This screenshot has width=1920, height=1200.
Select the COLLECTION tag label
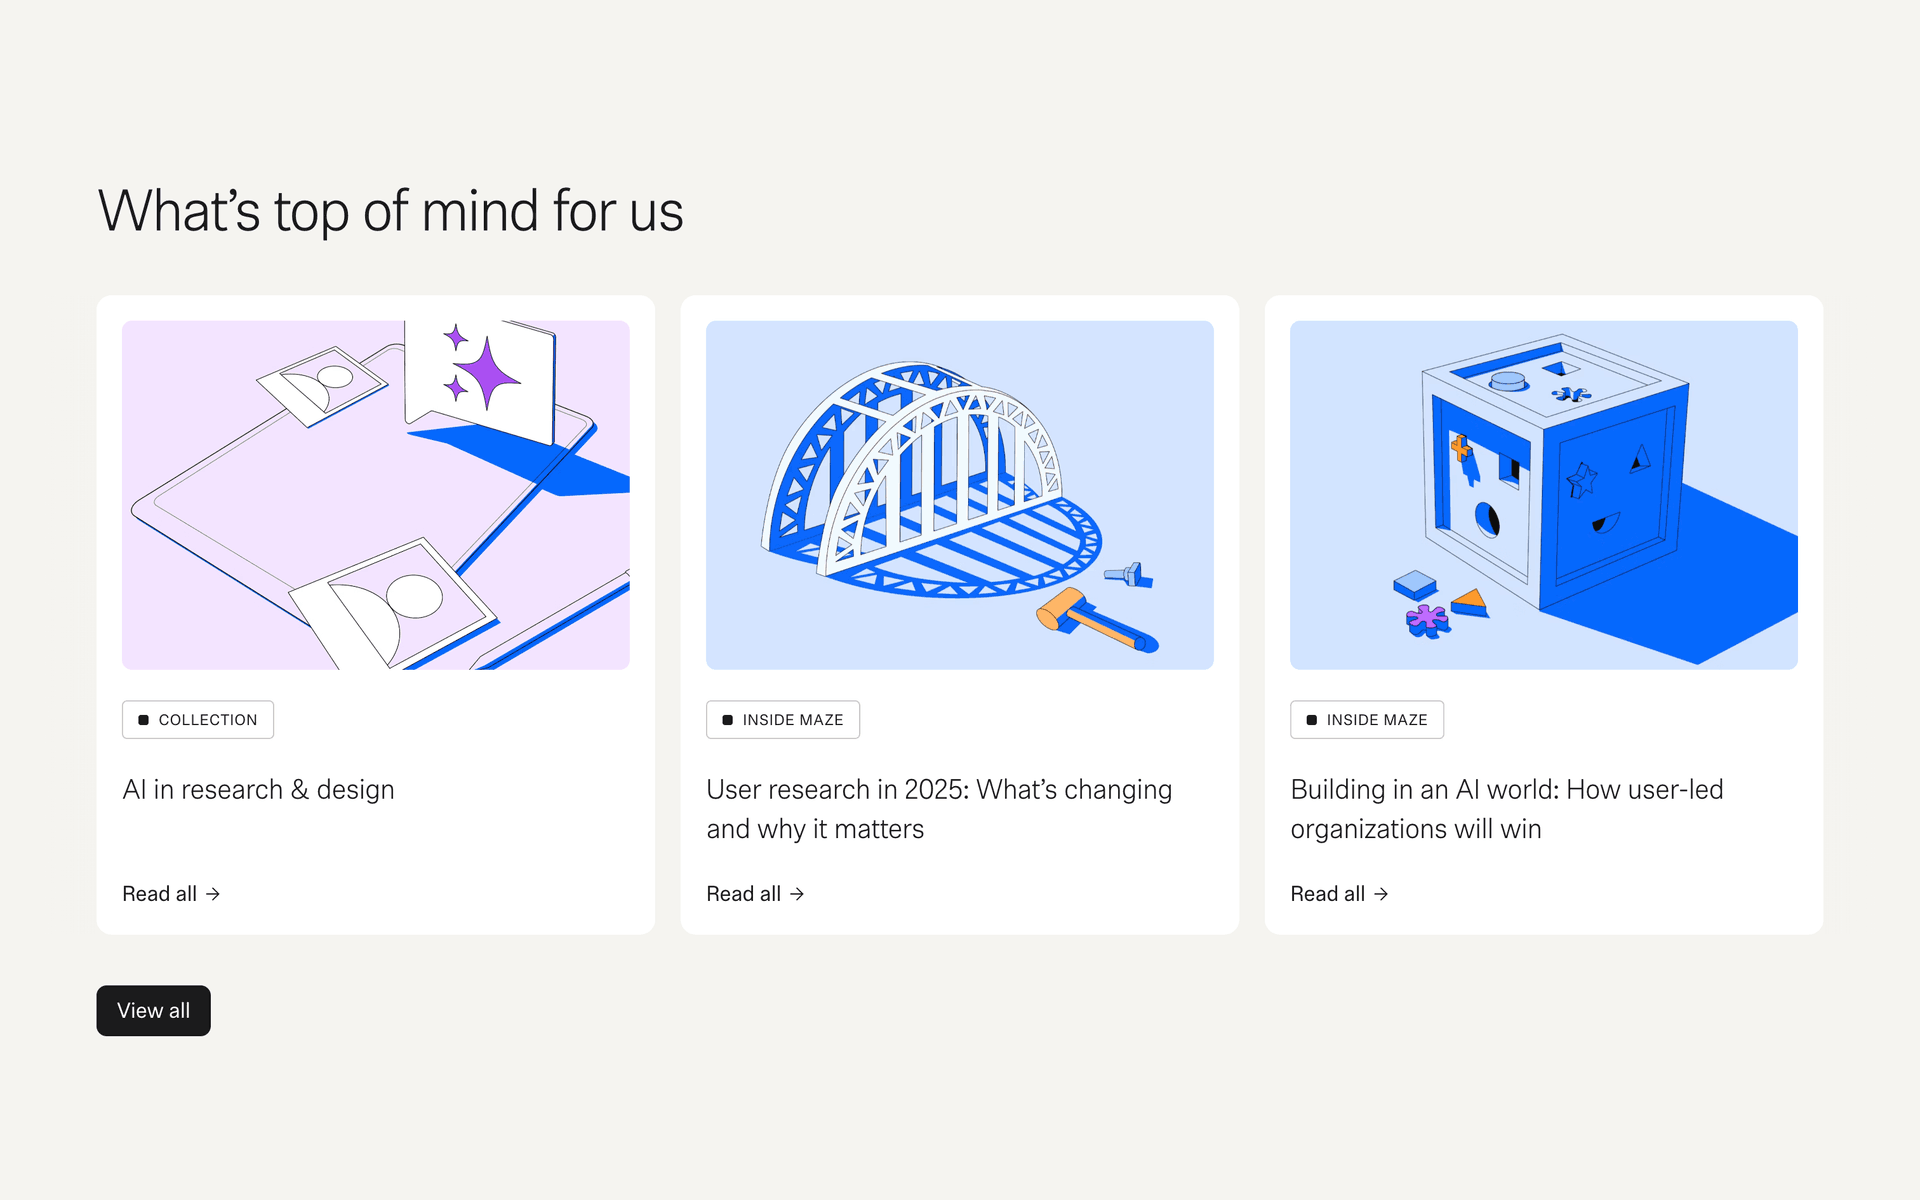coord(207,720)
